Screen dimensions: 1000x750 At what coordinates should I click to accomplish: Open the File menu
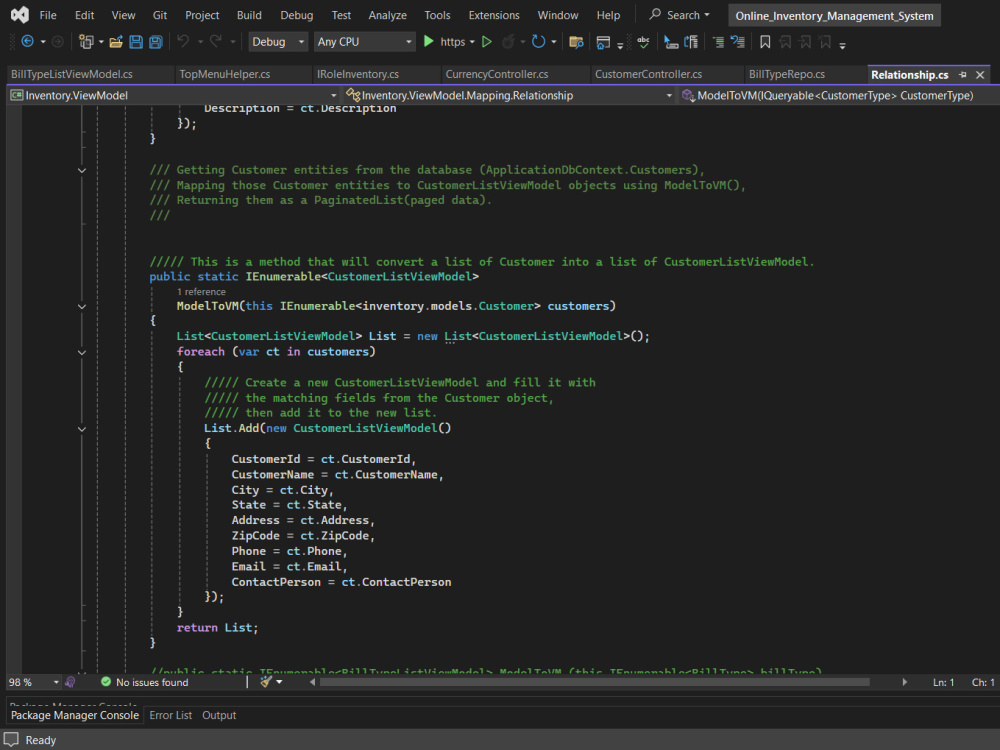pos(48,15)
